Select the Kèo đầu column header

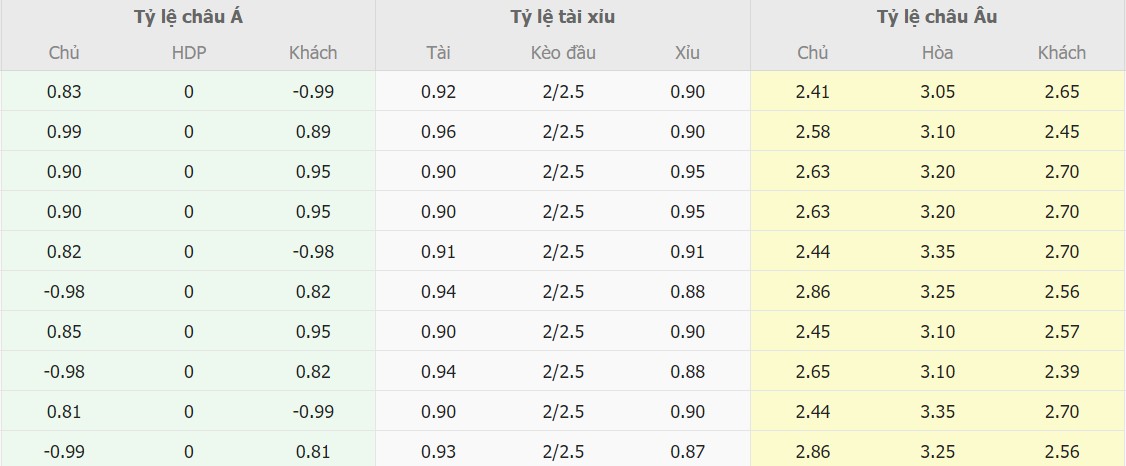coord(564,52)
